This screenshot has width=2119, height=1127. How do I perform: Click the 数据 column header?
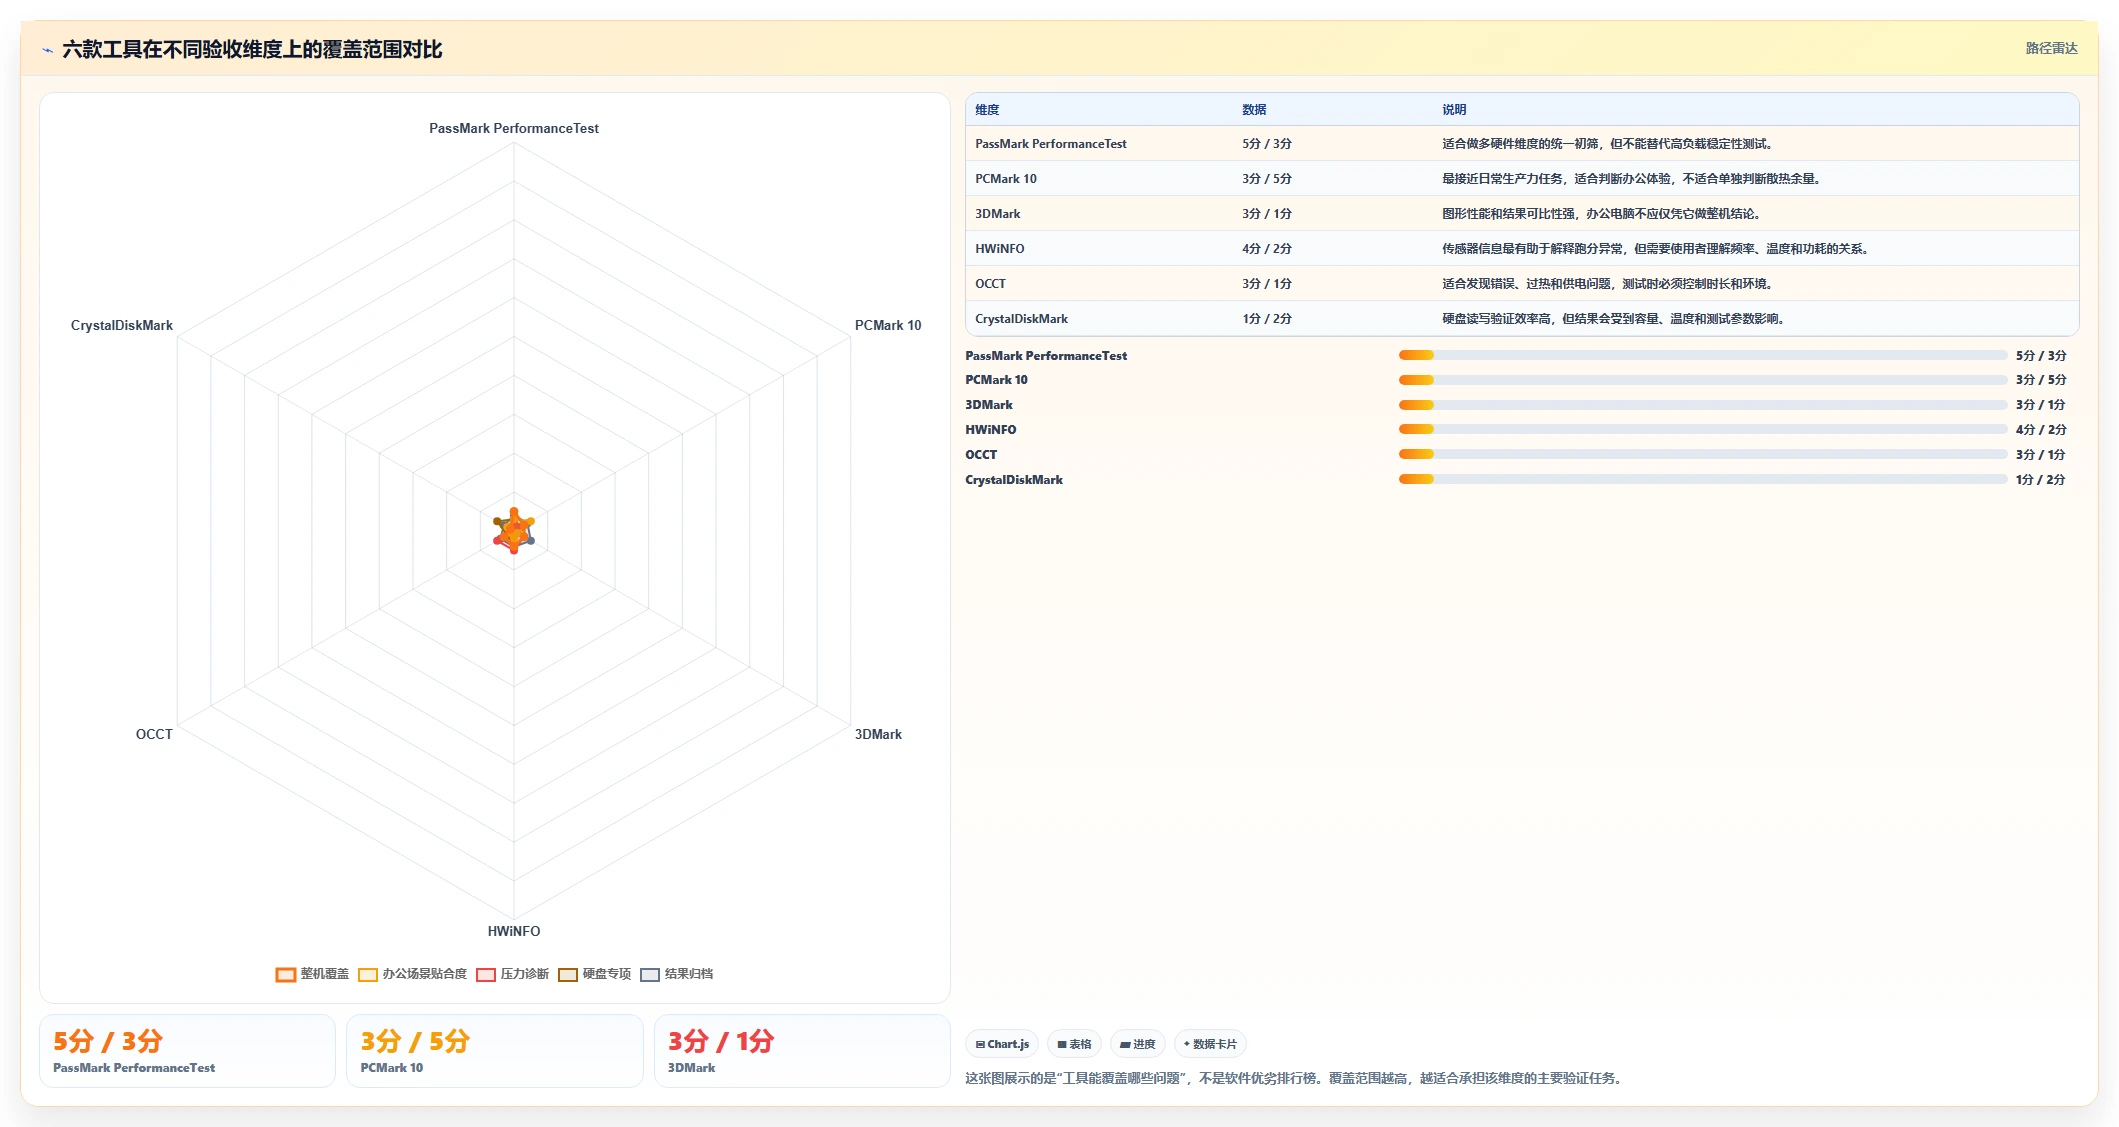[1254, 110]
